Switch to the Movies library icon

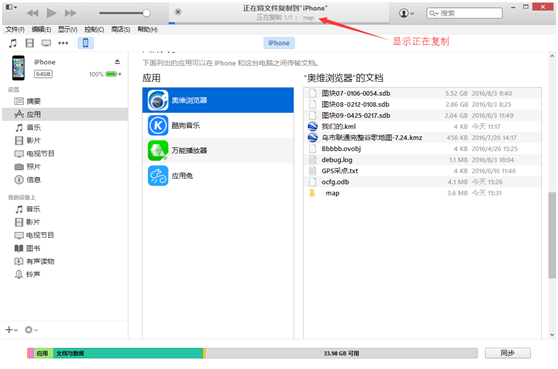[x=30, y=43]
